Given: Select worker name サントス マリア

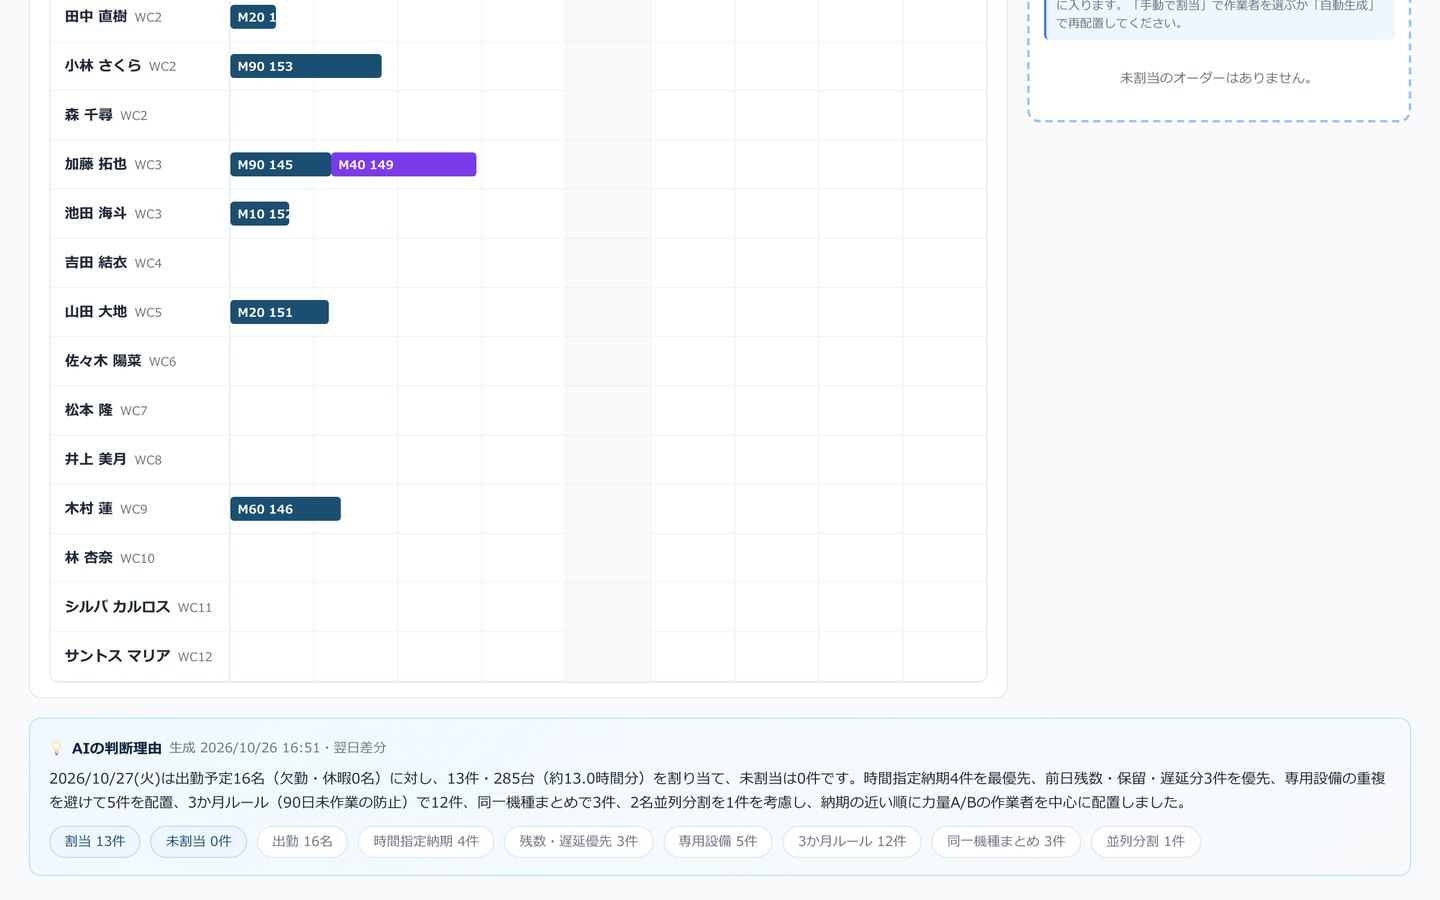Looking at the screenshot, I should (118, 656).
